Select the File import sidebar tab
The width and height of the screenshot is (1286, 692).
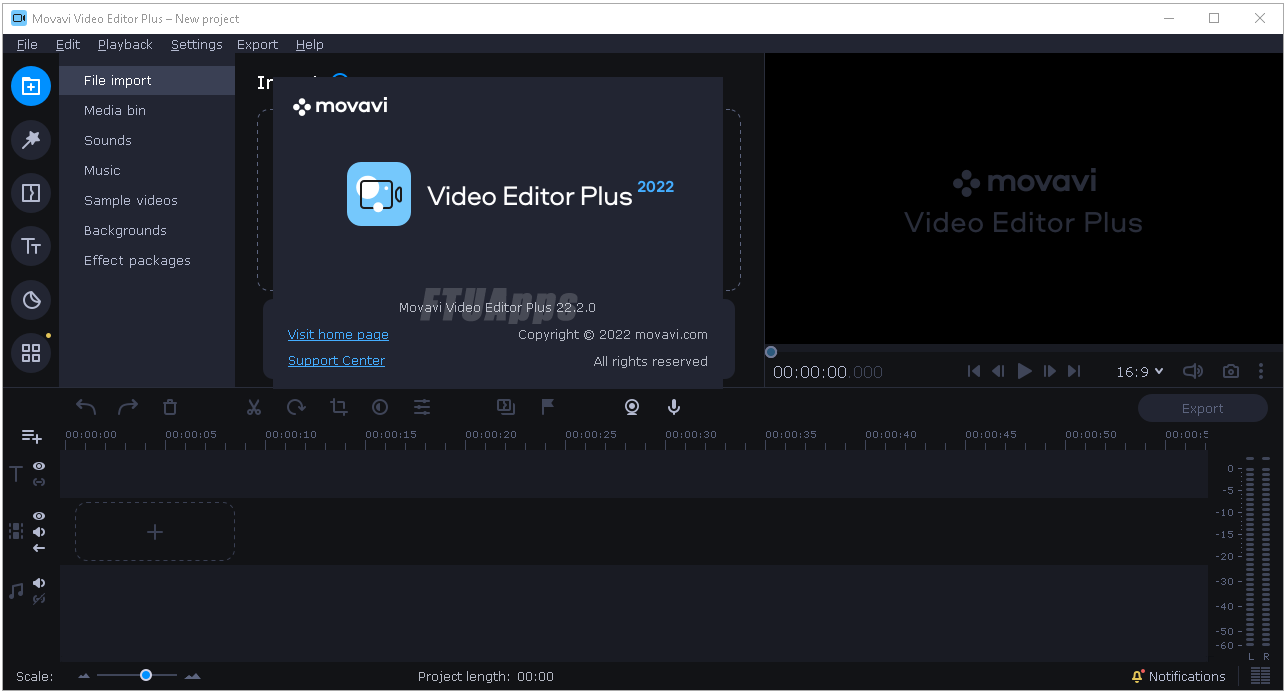147,80
